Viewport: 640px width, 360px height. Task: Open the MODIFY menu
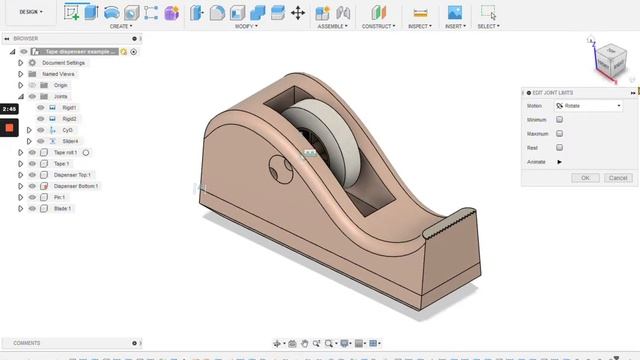[x=246, y=26]
